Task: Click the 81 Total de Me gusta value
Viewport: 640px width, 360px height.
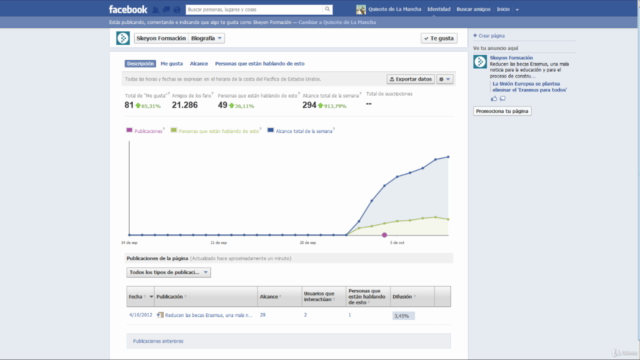Action: coord(129,105)
